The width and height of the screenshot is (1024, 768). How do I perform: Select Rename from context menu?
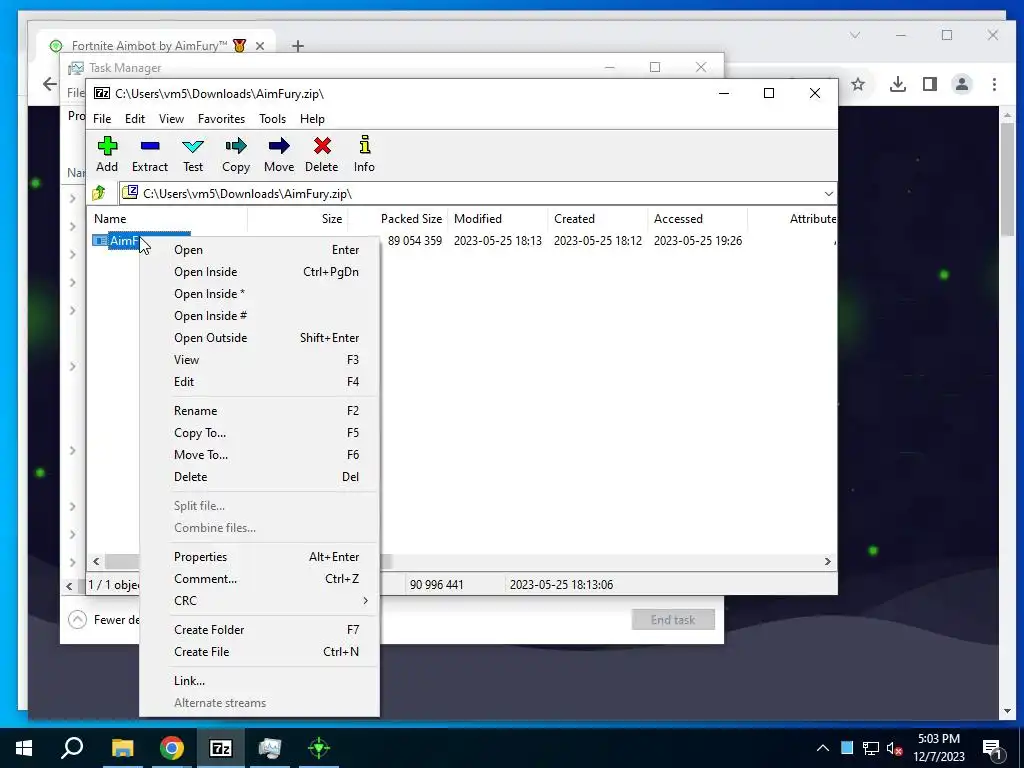coord(259,411)
